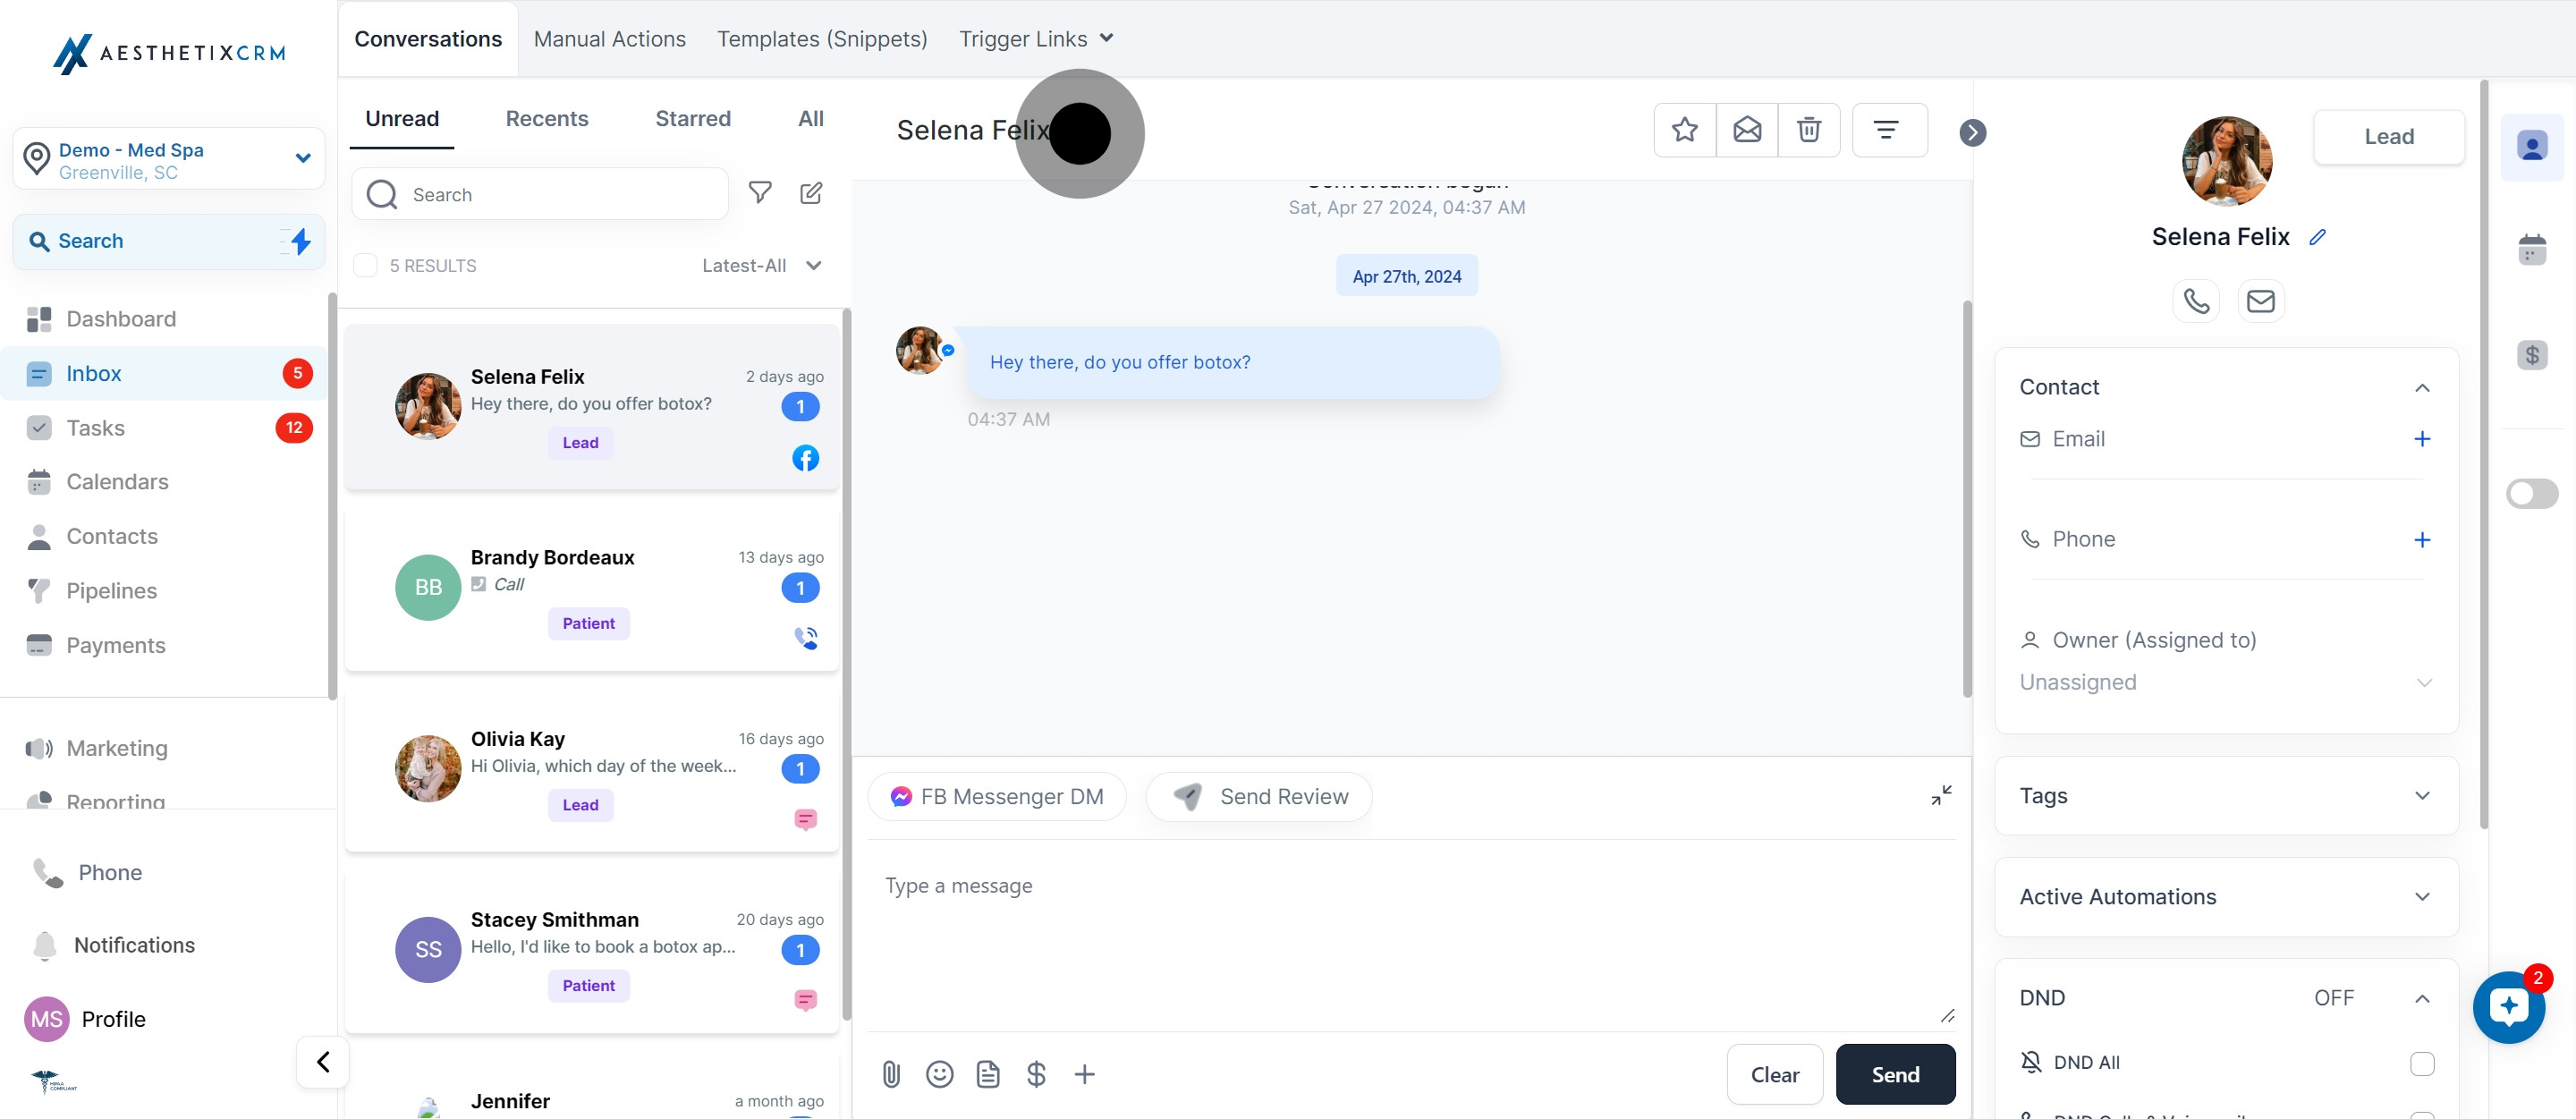Click the attachment paperclip icon
This screenshot has width=2576, height=1119.
tap(891, 1074)
